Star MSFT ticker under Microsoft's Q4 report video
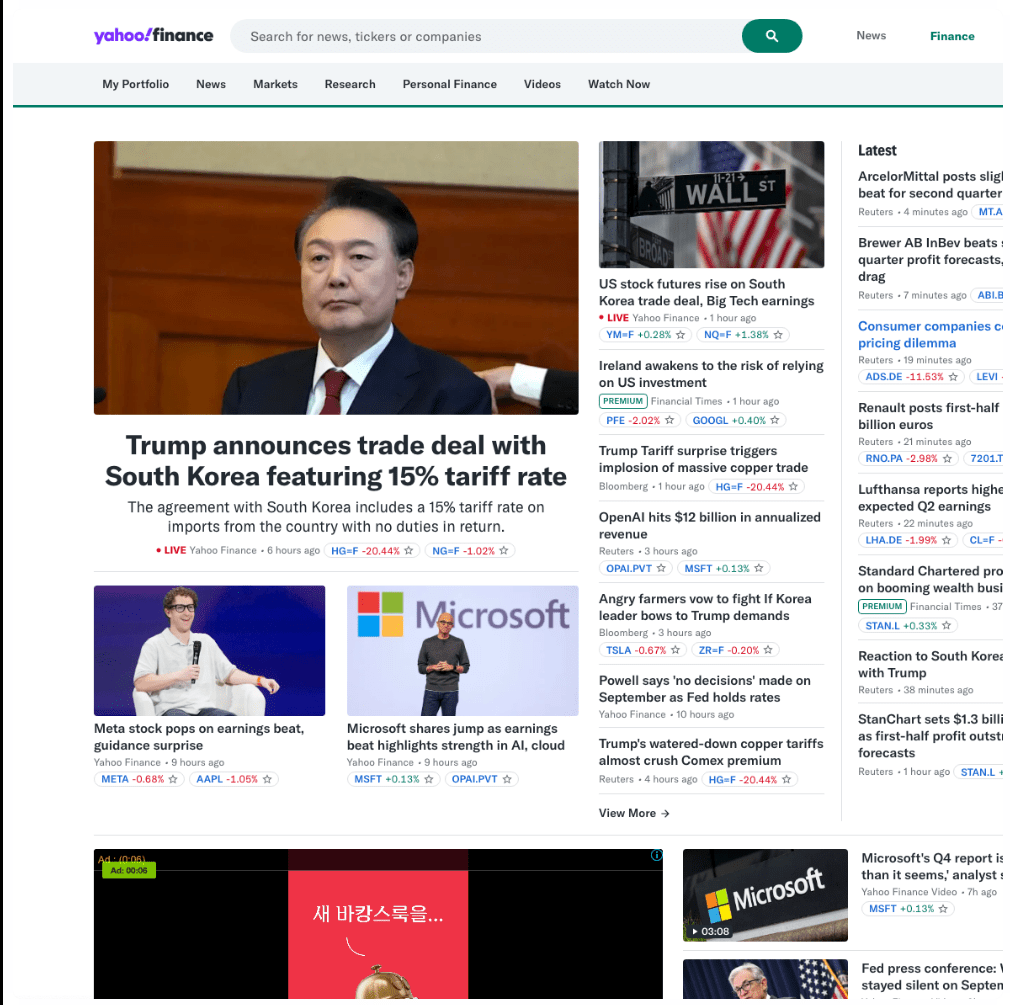Screen dimensions: 1010x1005 click(943, 908)
